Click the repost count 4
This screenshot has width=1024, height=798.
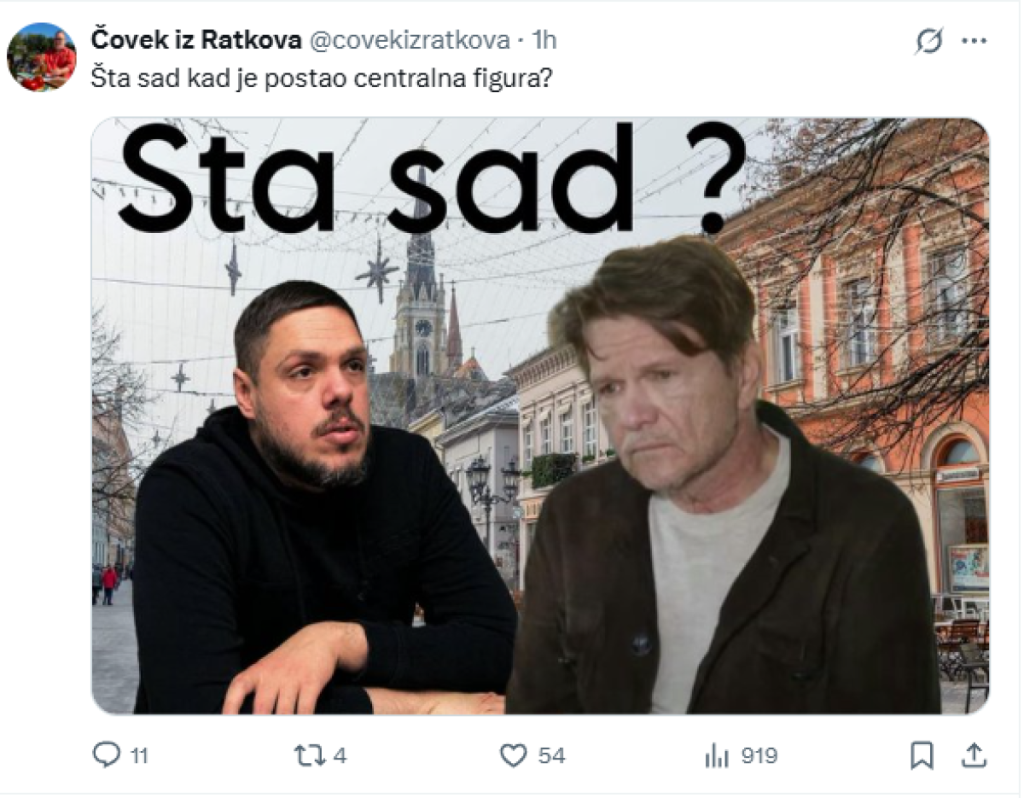(x=340, y=756)
